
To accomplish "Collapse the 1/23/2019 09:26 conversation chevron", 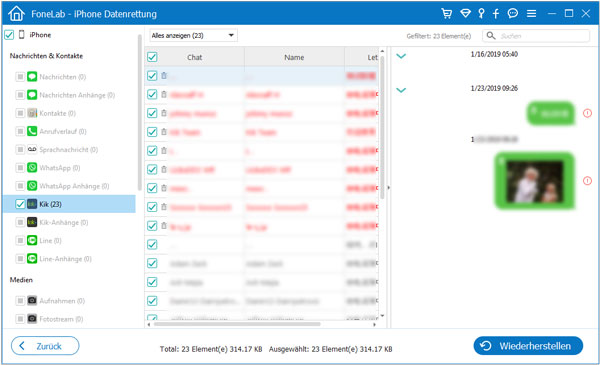I will (x=401, y=90).
